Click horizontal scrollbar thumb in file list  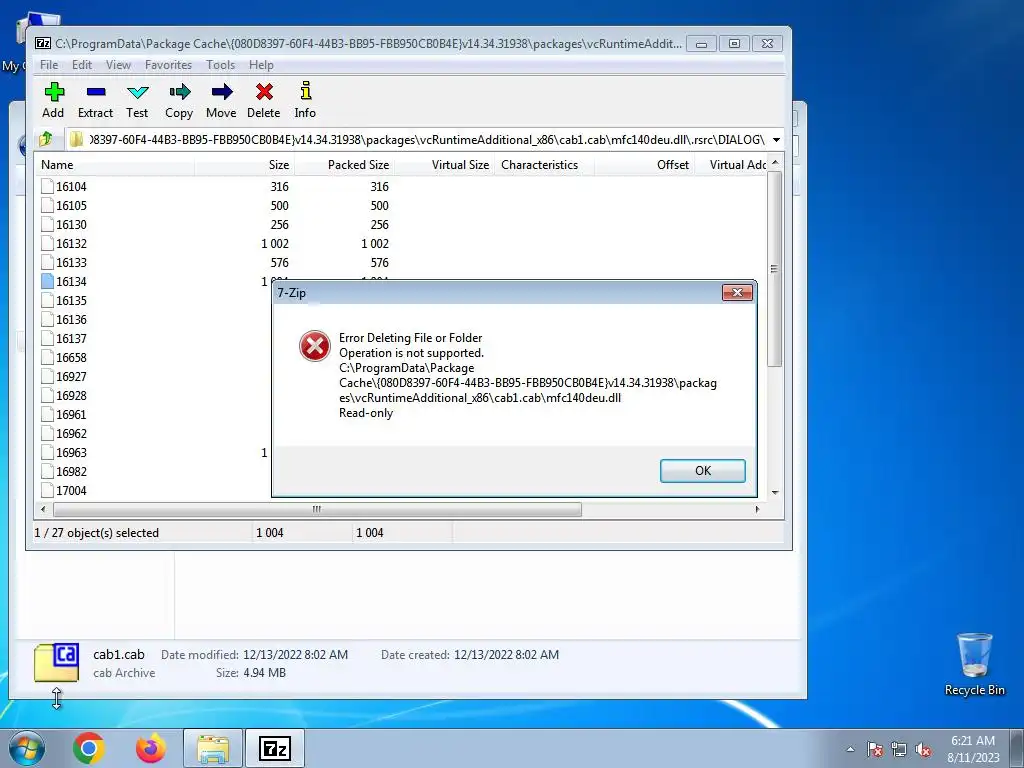(x=317, y=509)
